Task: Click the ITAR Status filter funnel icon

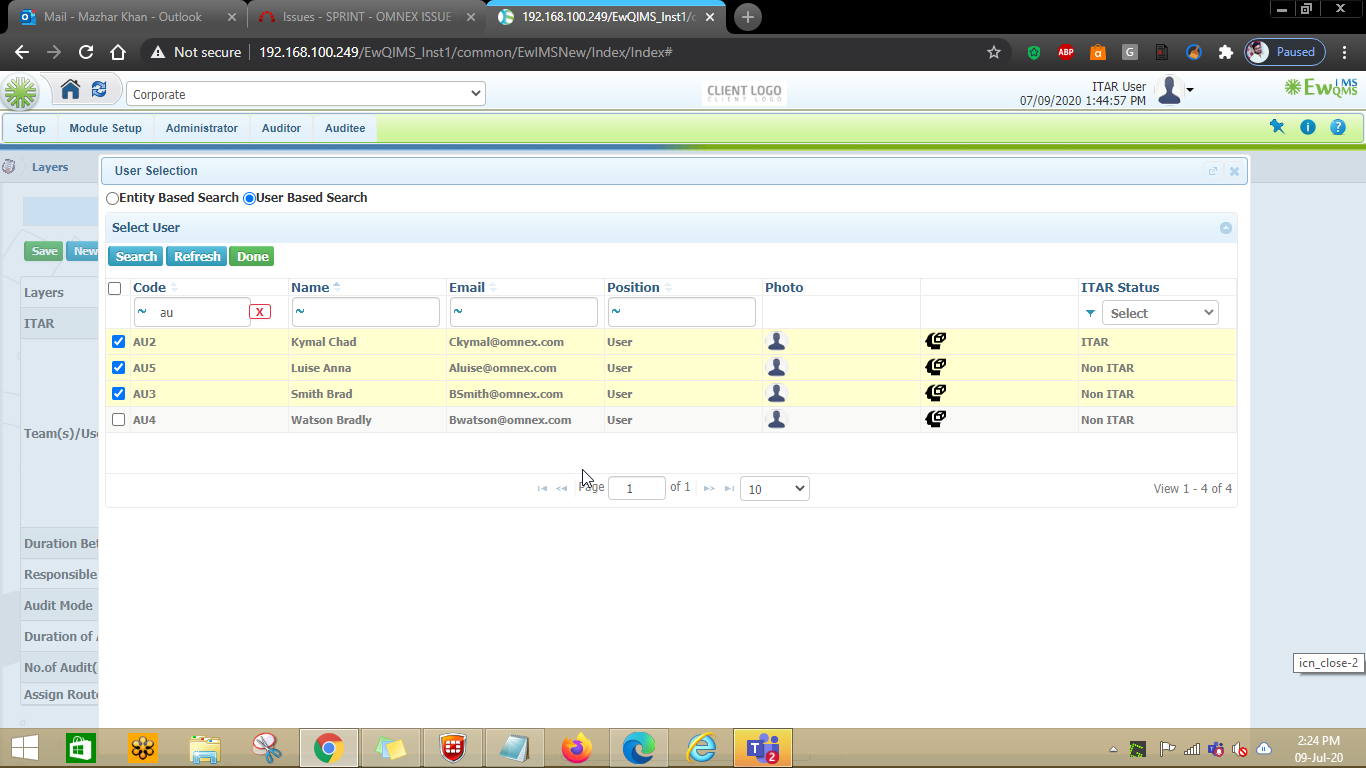Action: click(1090, 313)
